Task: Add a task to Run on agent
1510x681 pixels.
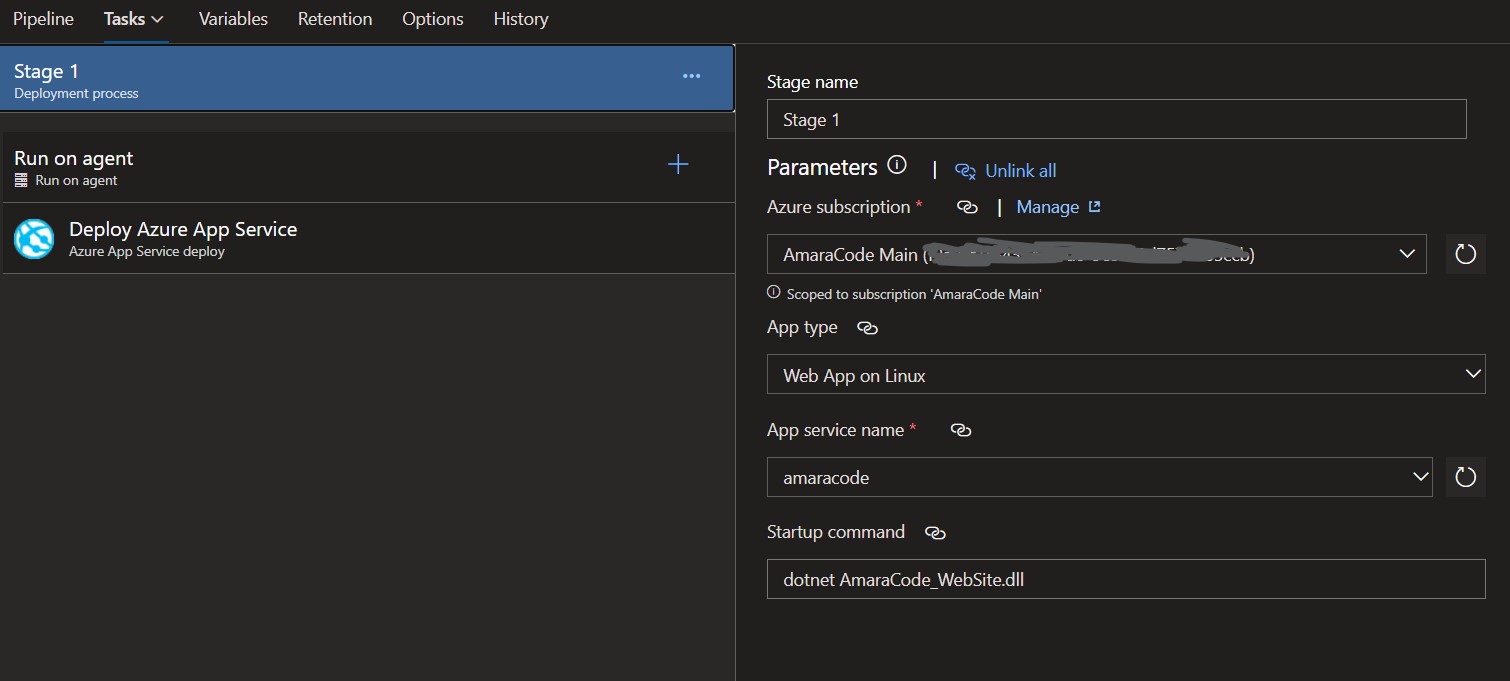Action: pos(678,164)
